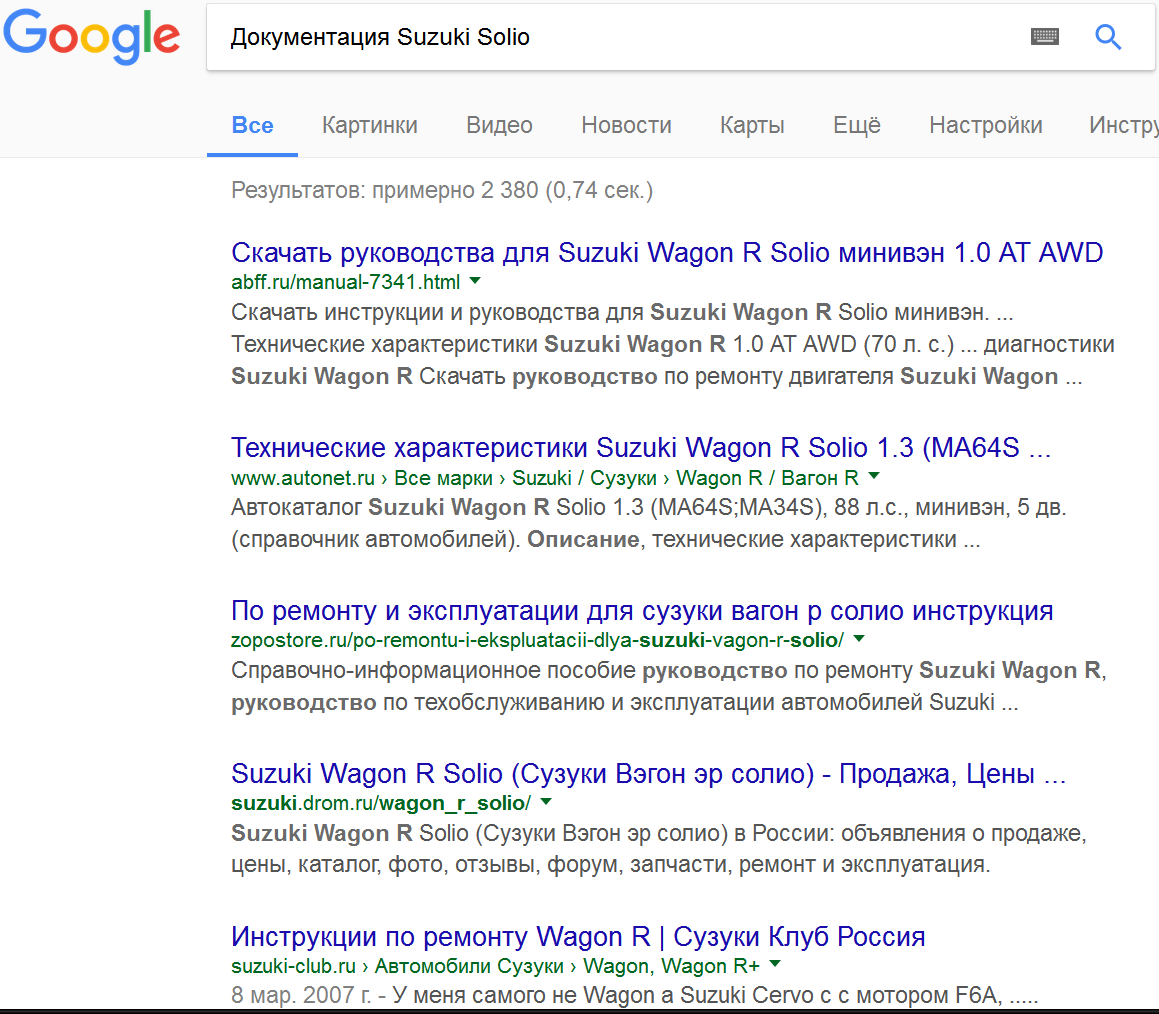Expand dropdown arrow next to abff.ru URL

[x=475, y=281]
